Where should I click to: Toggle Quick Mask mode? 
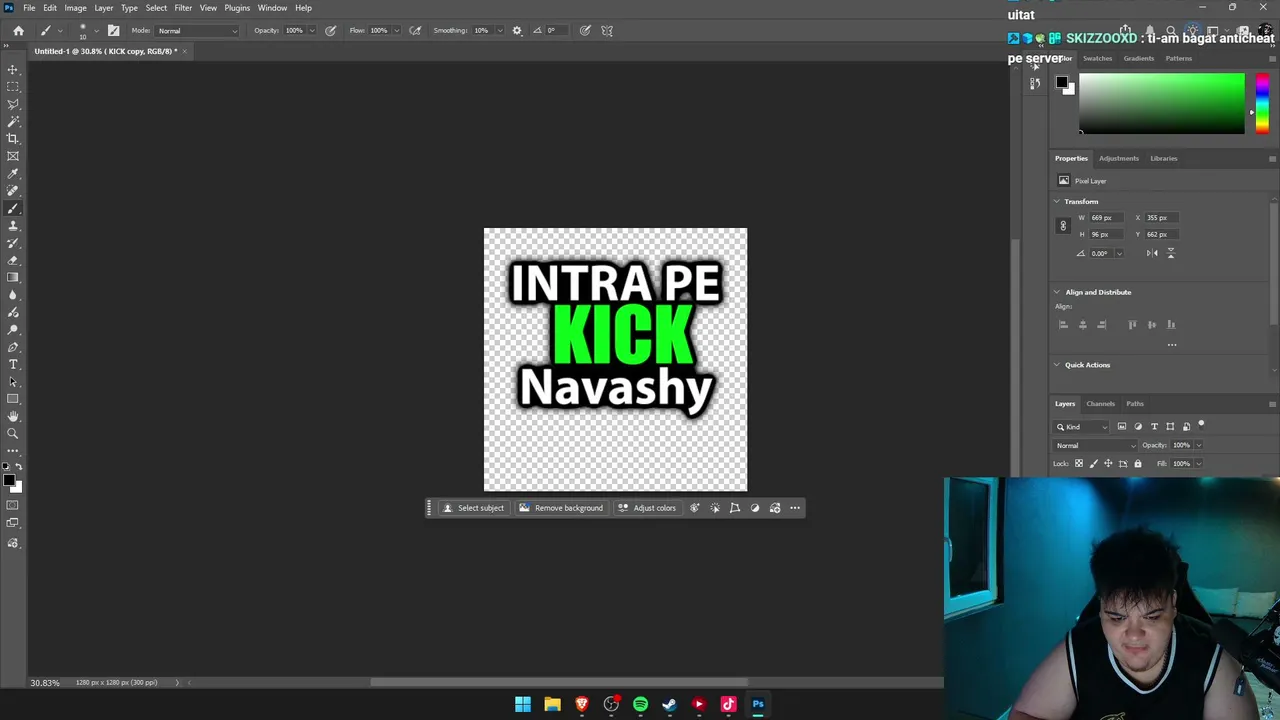(13, 505)
